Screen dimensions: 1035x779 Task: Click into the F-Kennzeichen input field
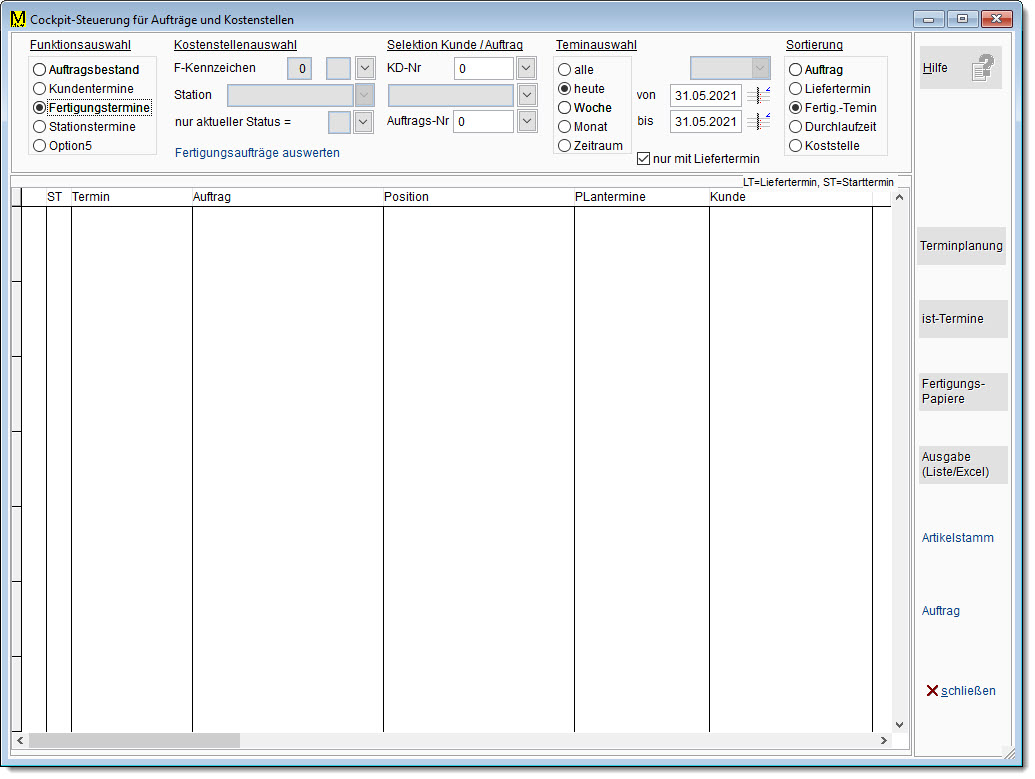(x=300, y=69)
